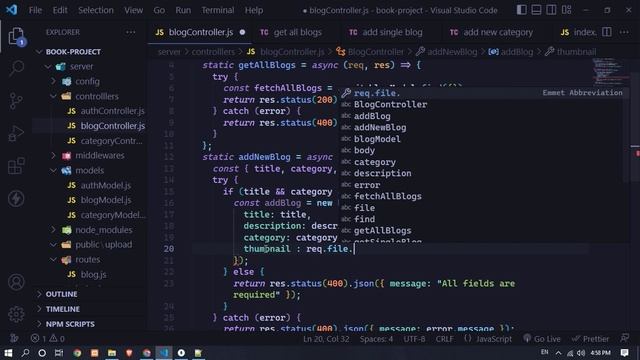Open the Run menu
The height and width of the screenshot is (360, 640).
tap(183, 10)
